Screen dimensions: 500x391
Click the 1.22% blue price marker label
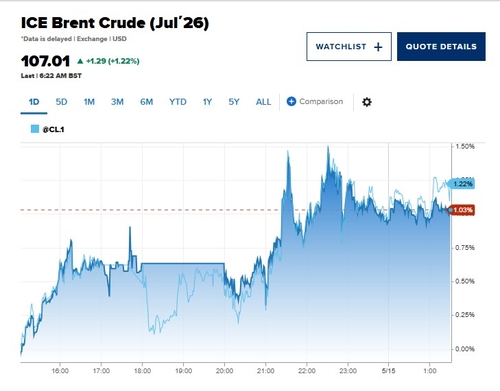coord(462,184)
